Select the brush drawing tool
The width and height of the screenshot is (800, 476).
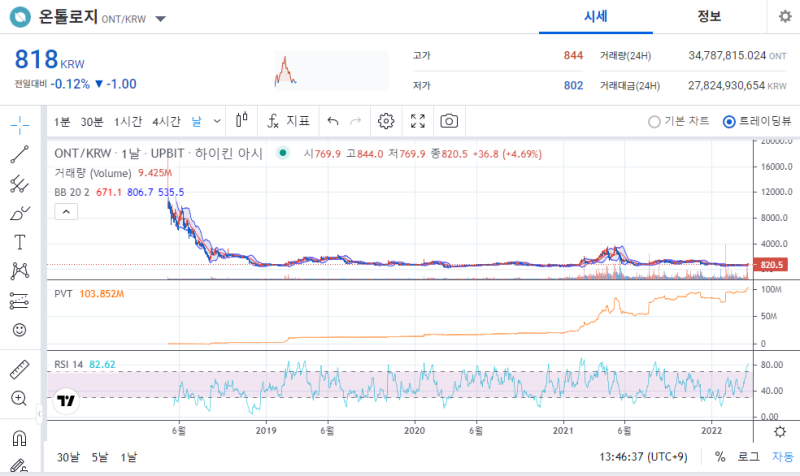[x=20, y=213]
